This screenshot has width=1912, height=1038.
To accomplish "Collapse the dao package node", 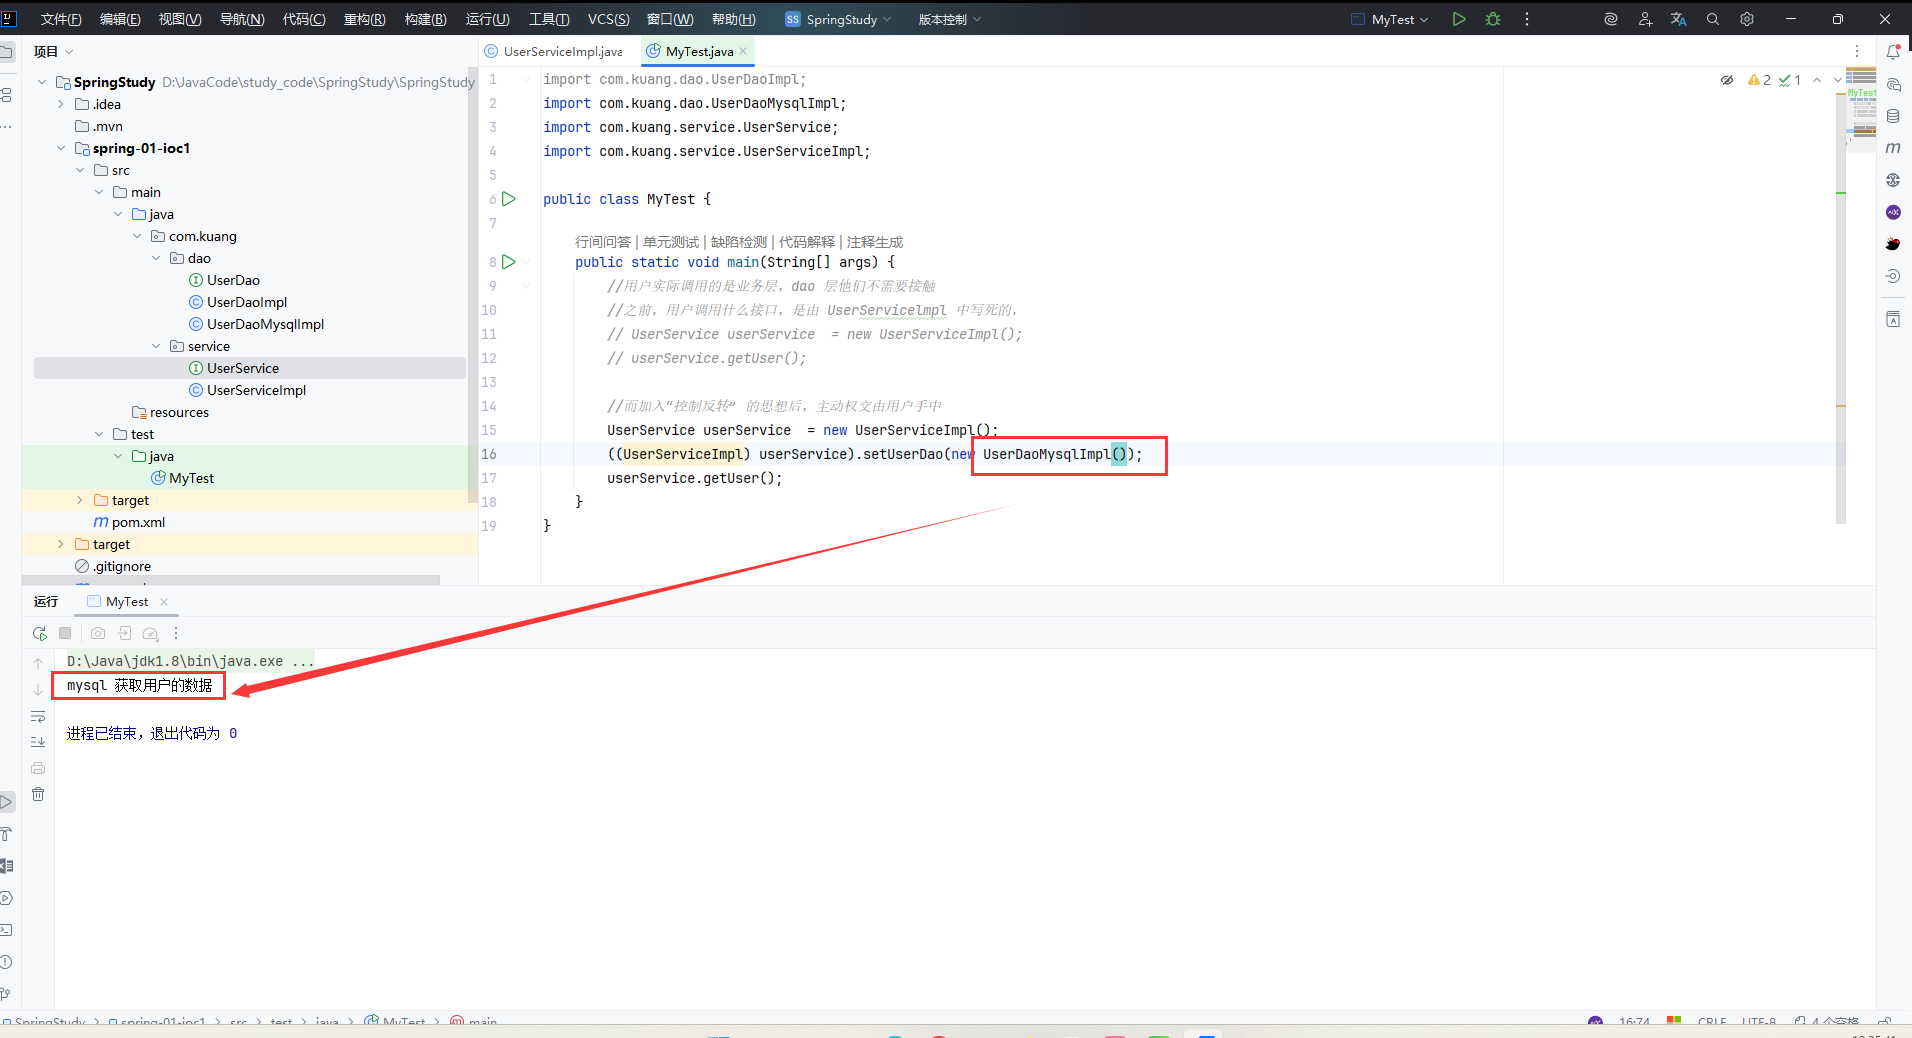I will click(156, 258).
